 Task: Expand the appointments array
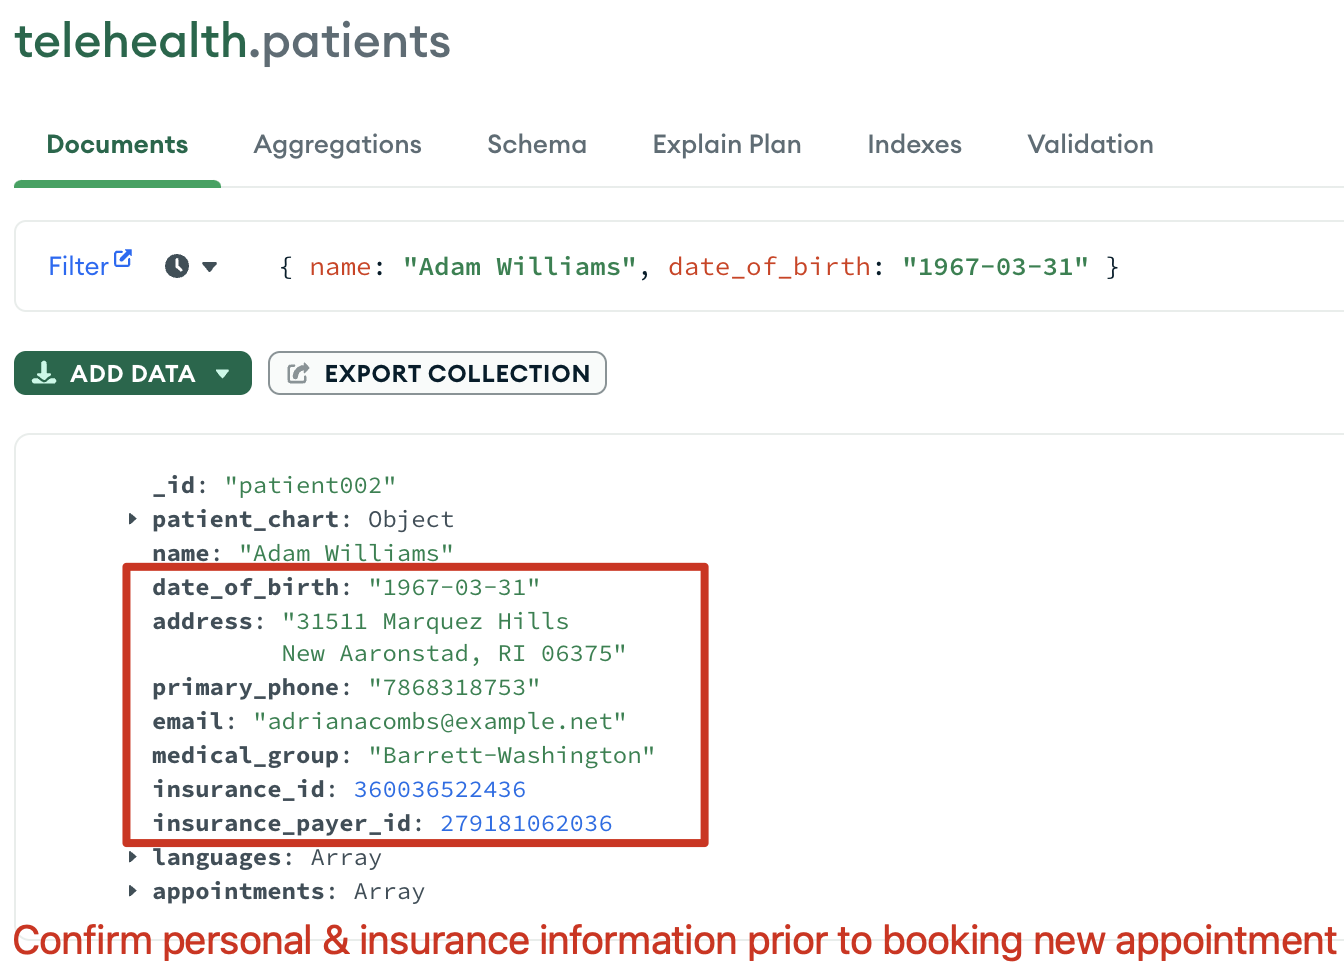pyautogui.click(x=131, y=891)
